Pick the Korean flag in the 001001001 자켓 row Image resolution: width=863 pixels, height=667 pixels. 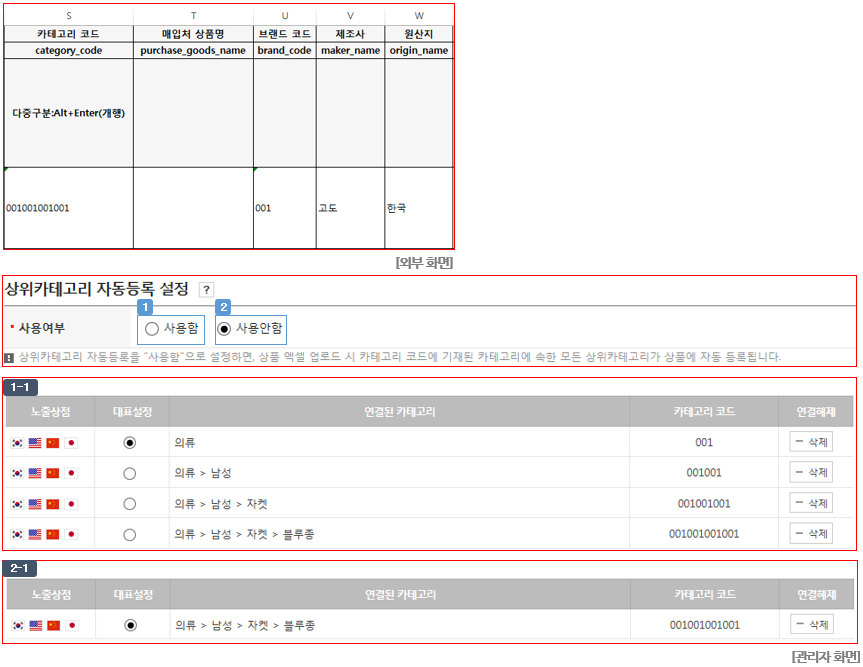[x=17, y=504]
